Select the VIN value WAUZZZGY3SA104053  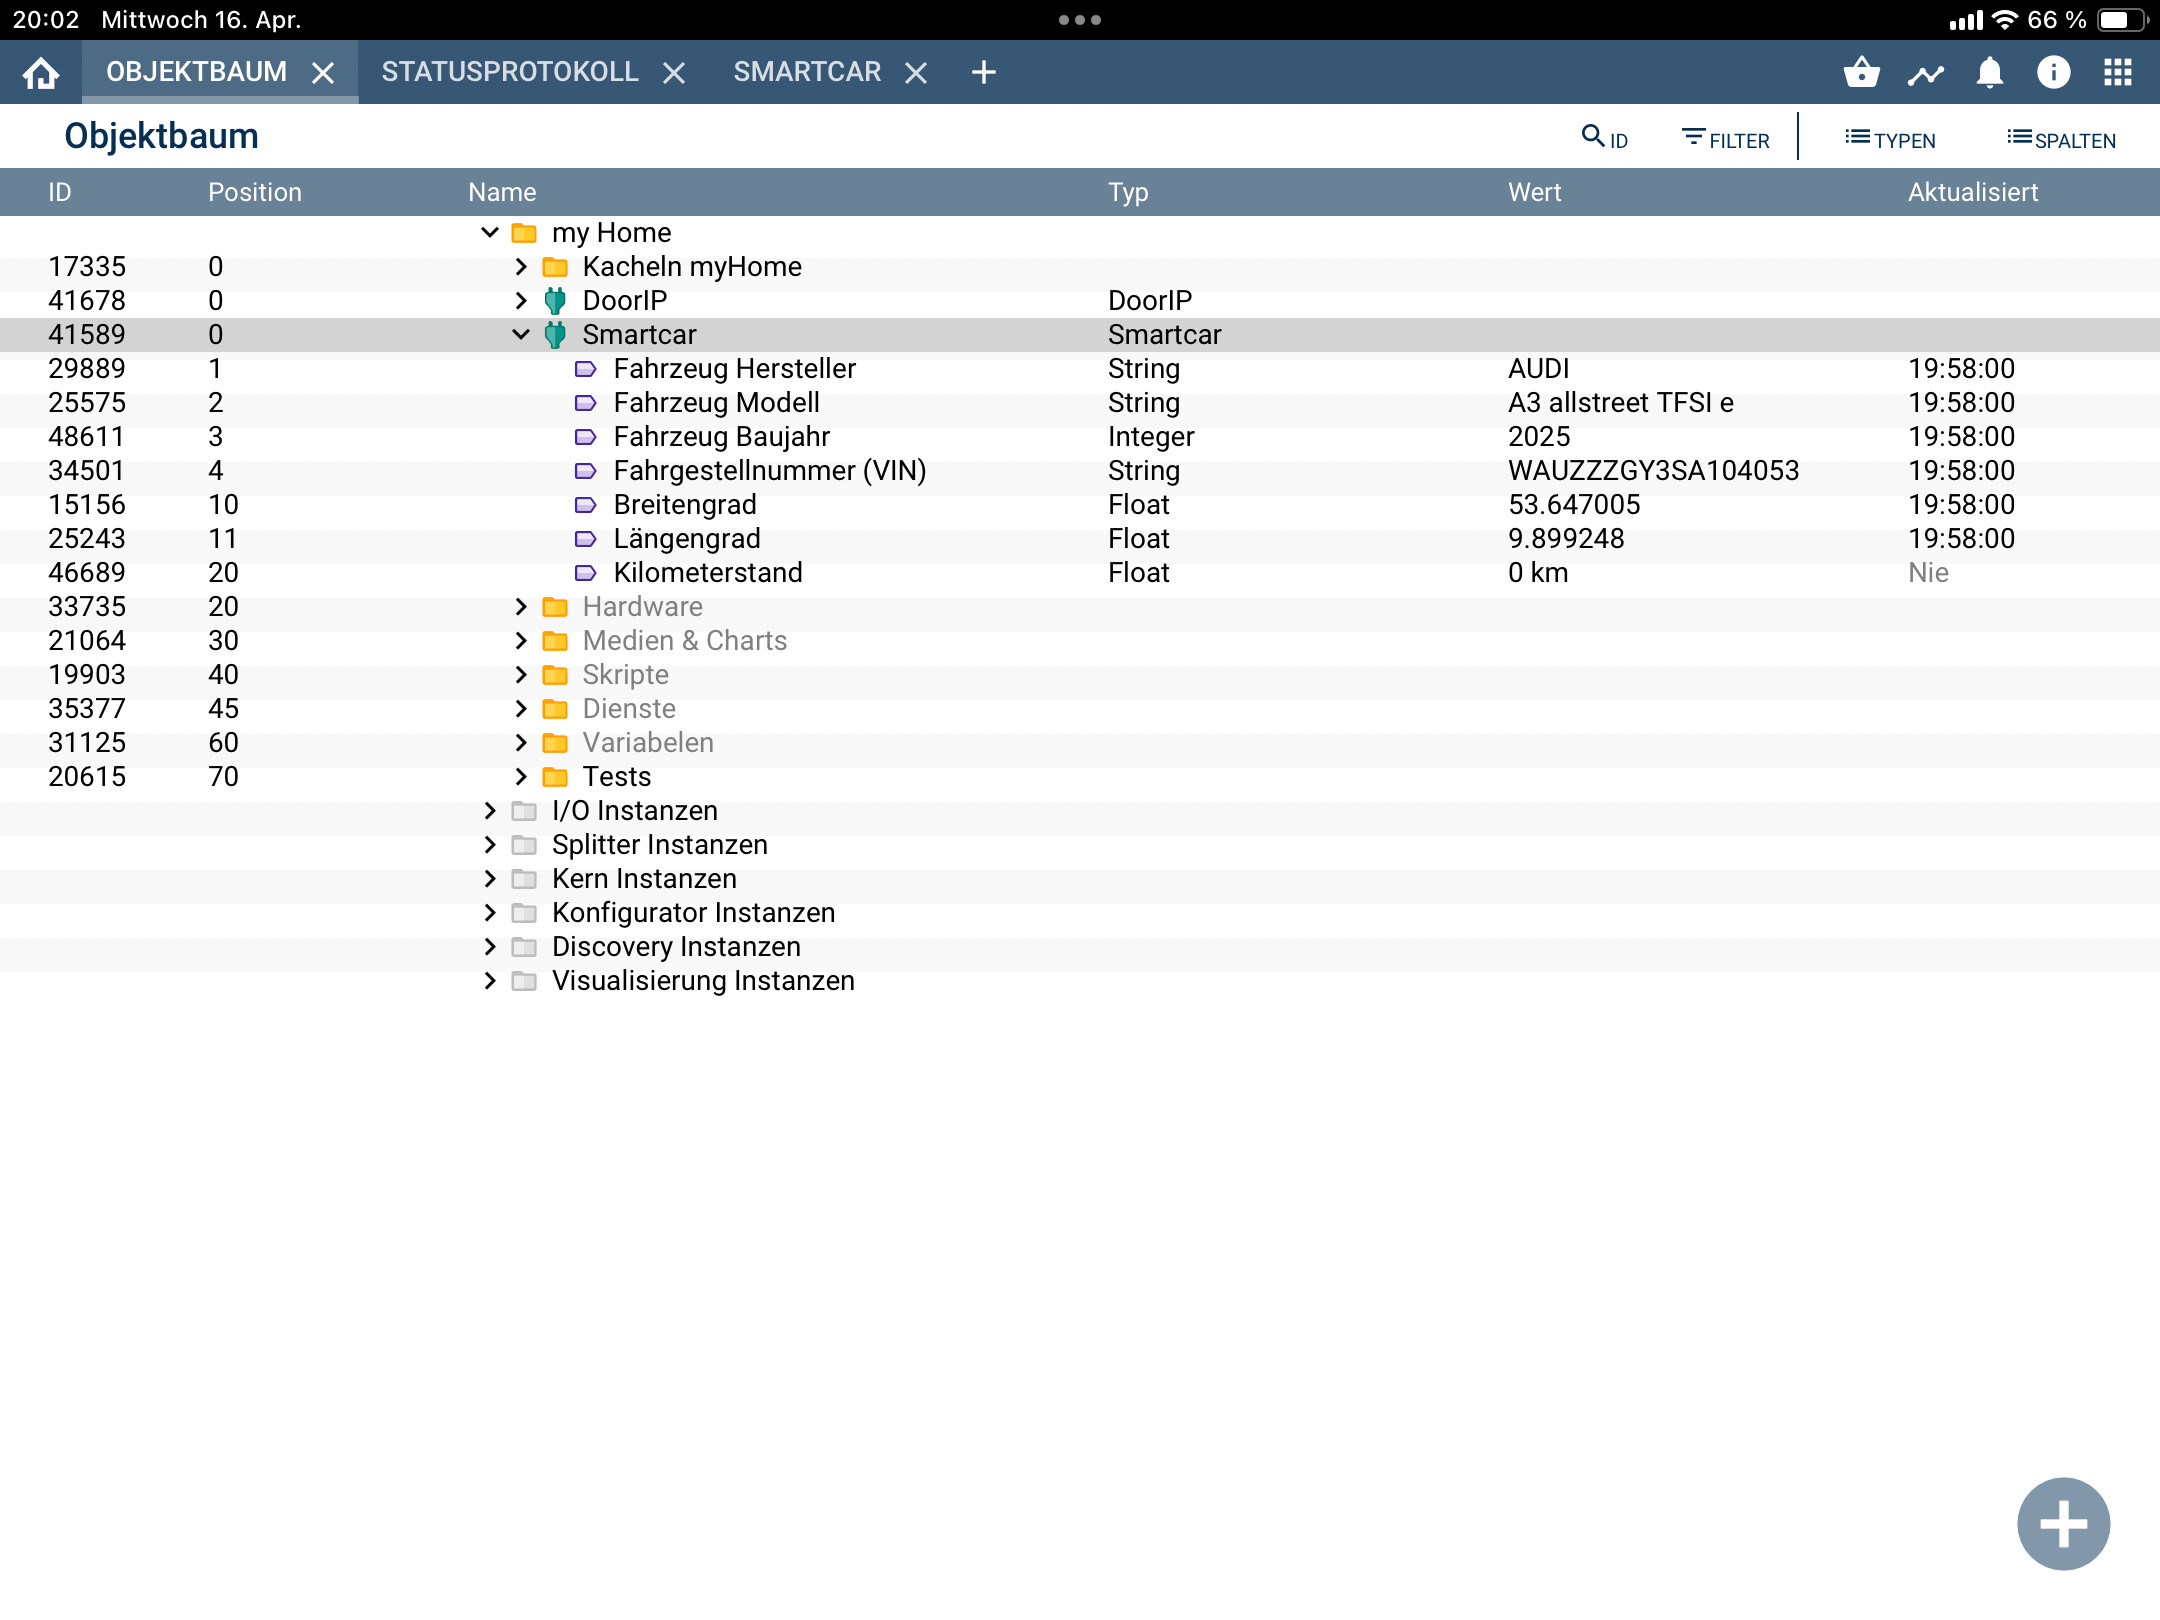(x=1653, y=471)
